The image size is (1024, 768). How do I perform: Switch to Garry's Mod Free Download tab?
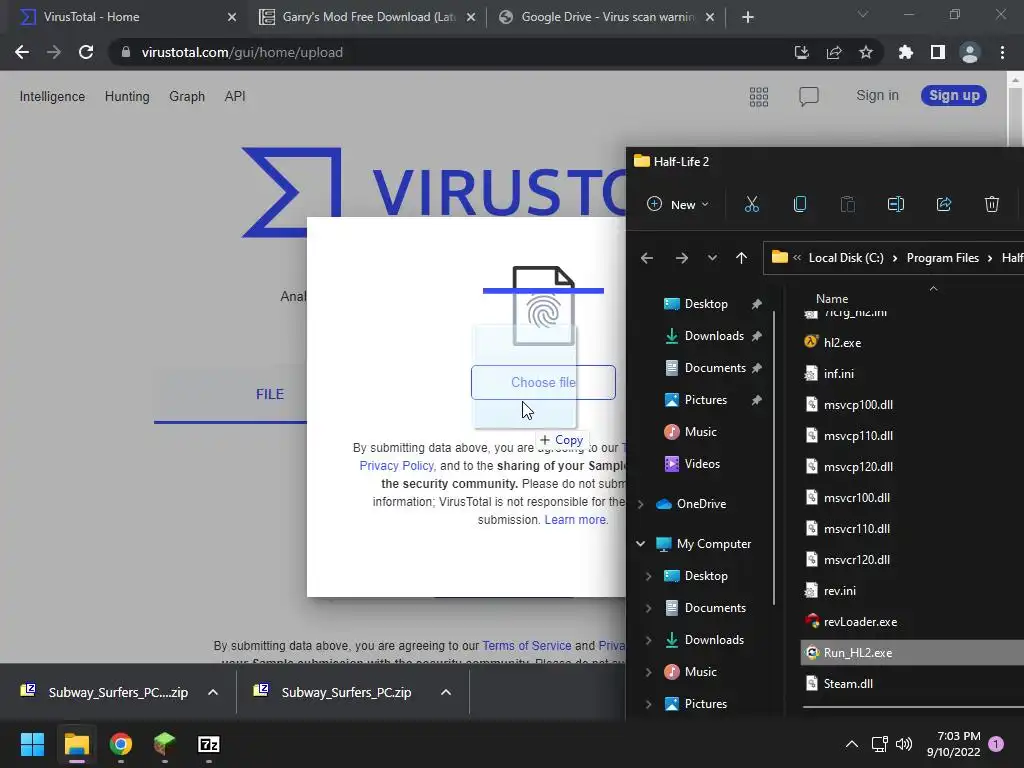click(367, 17)
